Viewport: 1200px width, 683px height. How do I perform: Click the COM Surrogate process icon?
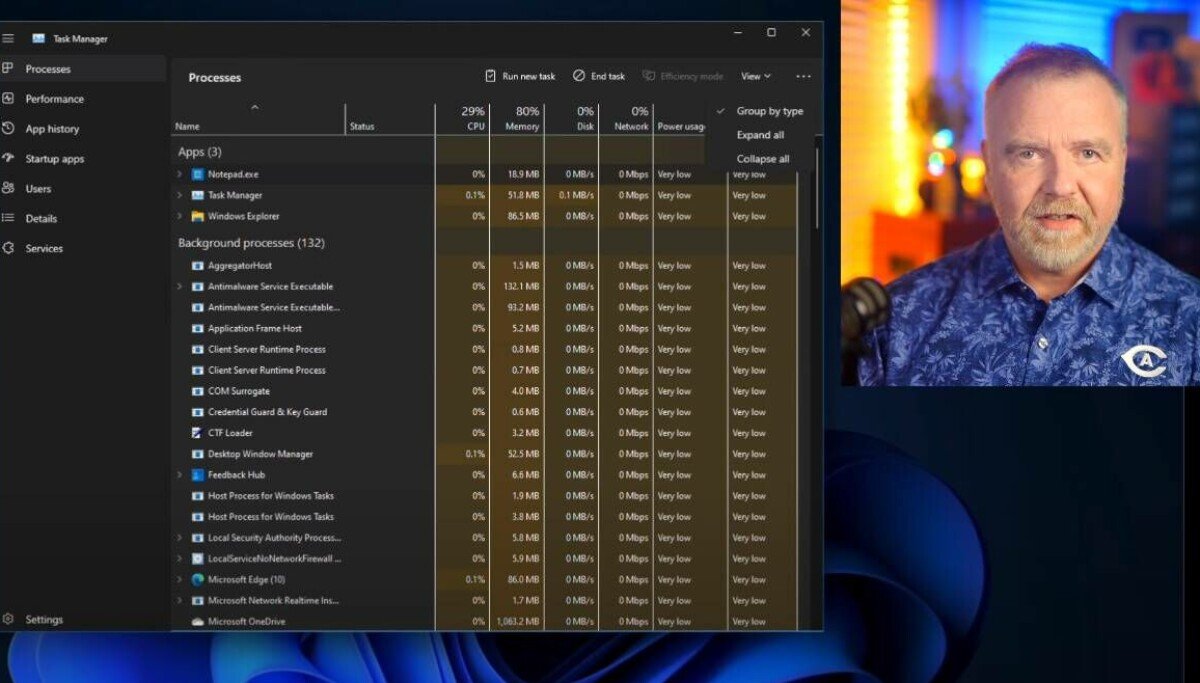[x=198, y=391]
